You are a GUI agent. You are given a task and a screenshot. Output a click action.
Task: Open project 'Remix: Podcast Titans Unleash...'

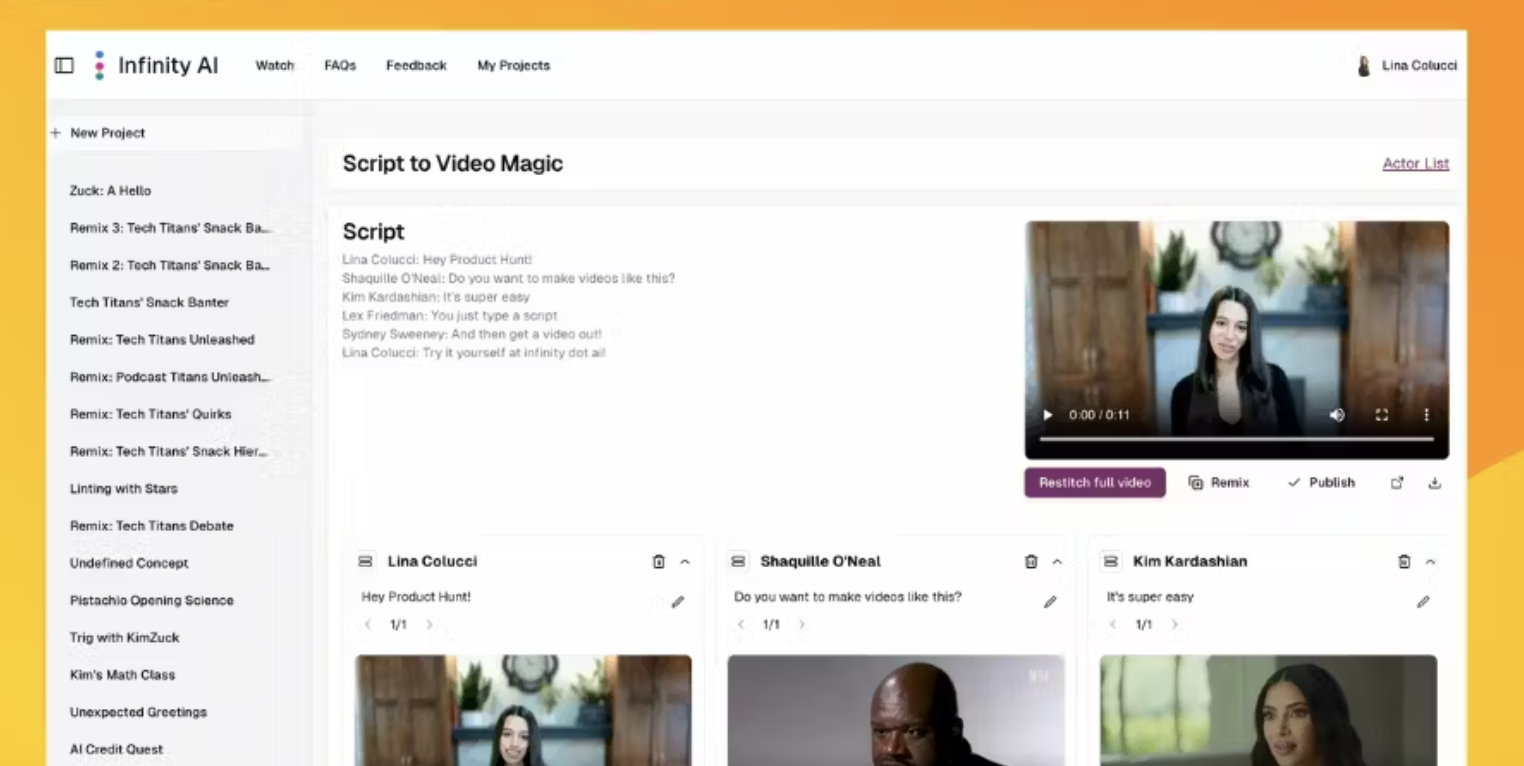tap(170, 377)
